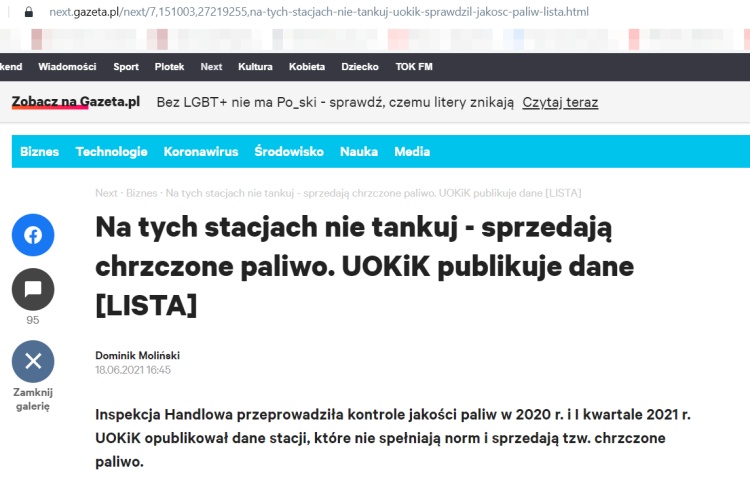Open the Plotek section
750x489 pixels.
click(169, 67)
